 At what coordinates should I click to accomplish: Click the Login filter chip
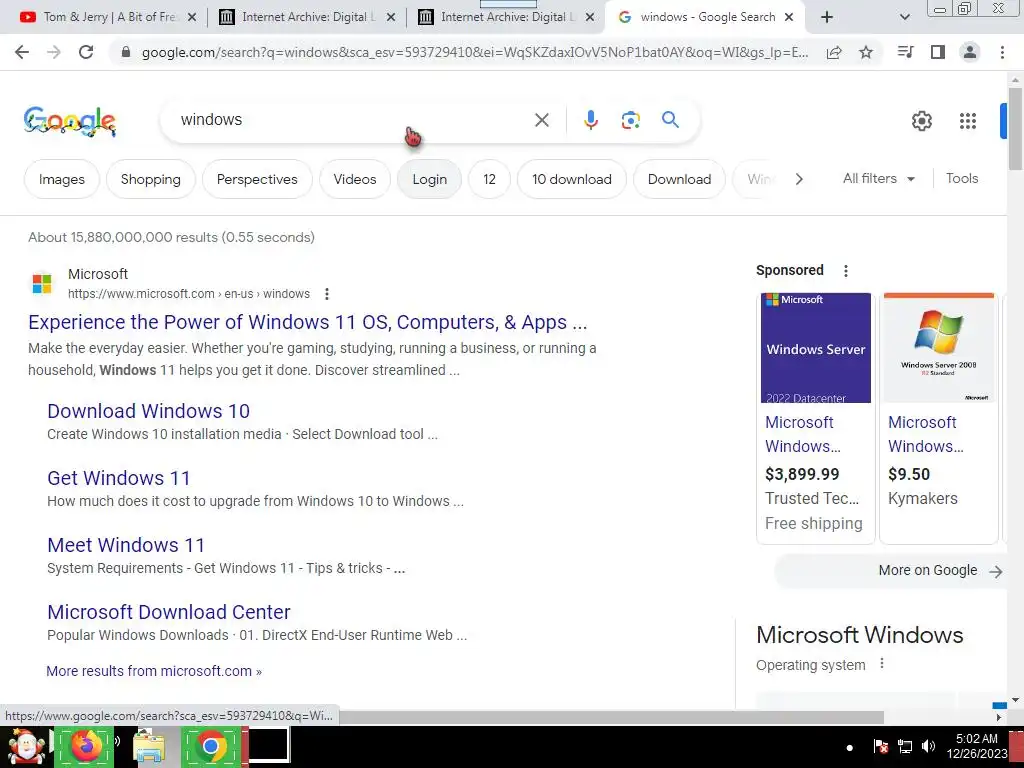click(x=429, y=179)
